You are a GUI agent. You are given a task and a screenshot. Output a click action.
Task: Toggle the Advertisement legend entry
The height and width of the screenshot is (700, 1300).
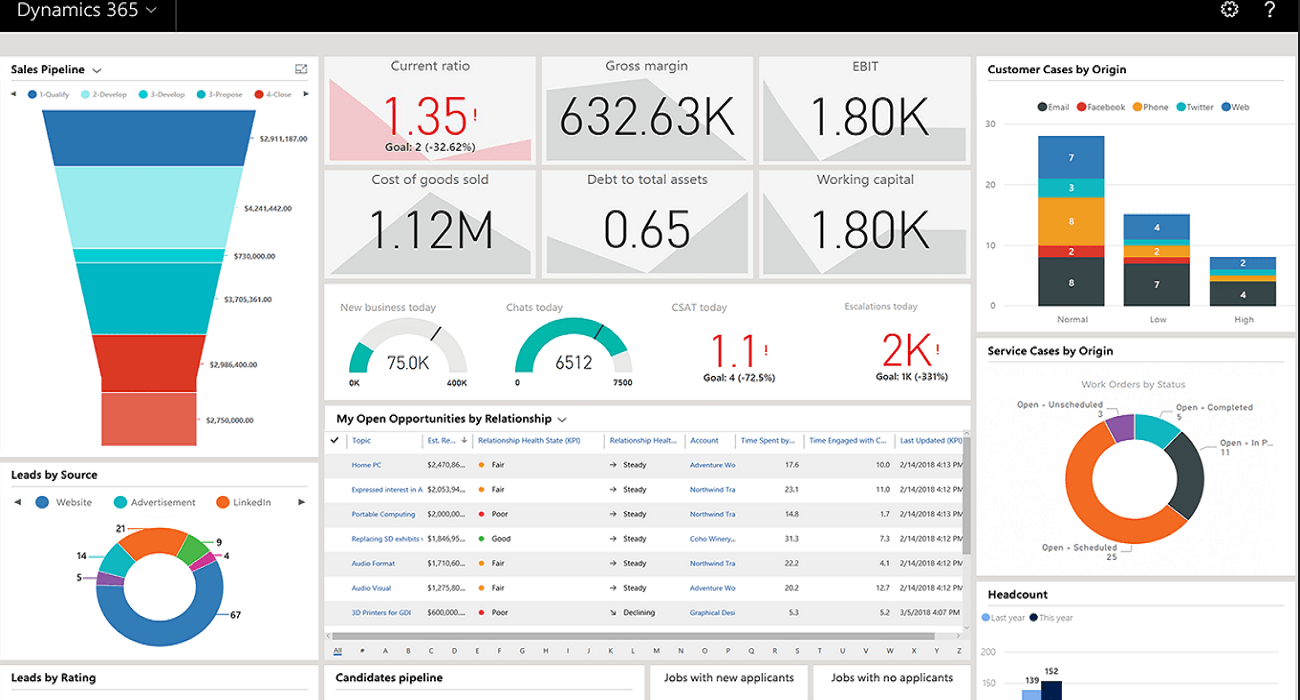155,502
